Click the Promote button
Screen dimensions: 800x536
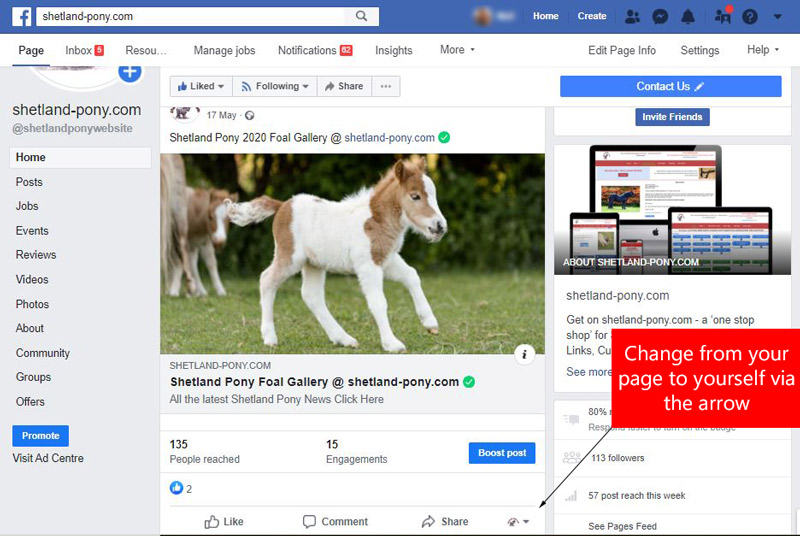click(x=40, y=436)
